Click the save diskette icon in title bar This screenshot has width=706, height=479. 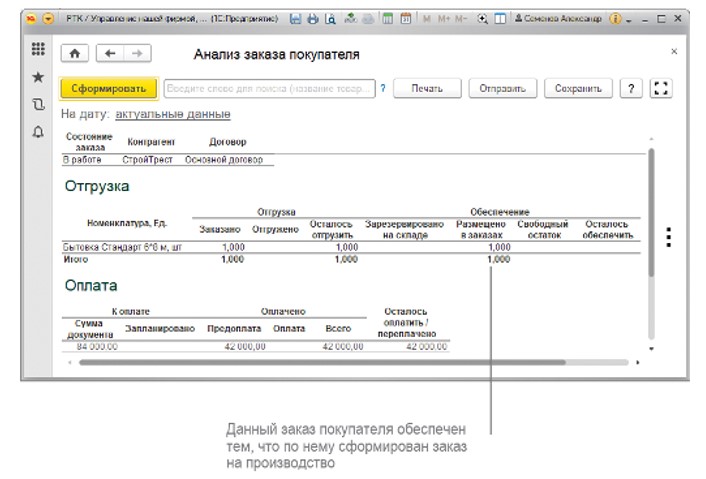click(296, 19)
